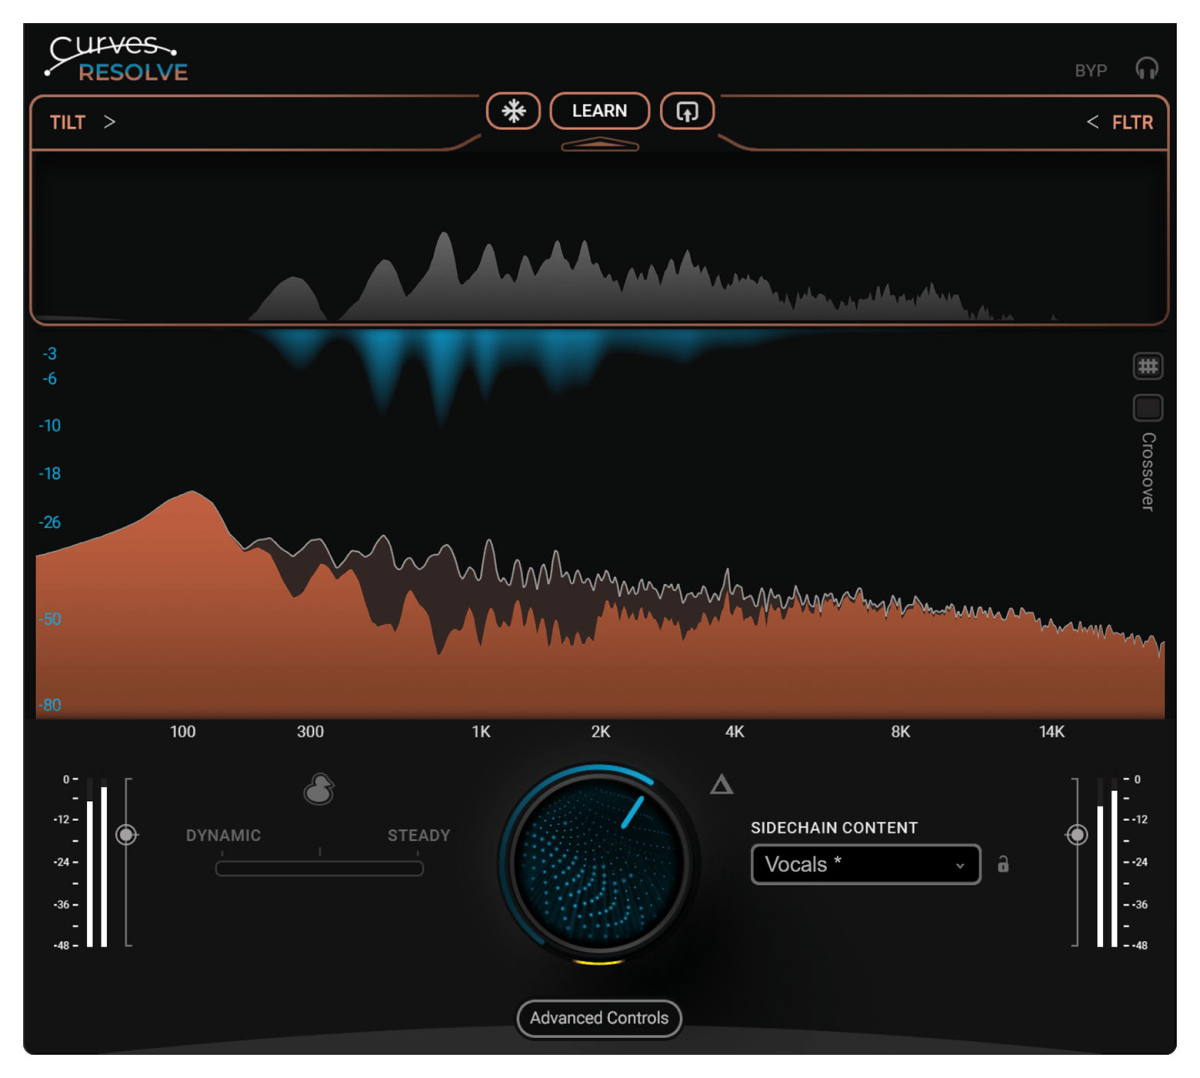The height and width of the screenshot is (1078, 1200).
Task: Activate the freeze snowflake icon
Action: click(513, 111)
